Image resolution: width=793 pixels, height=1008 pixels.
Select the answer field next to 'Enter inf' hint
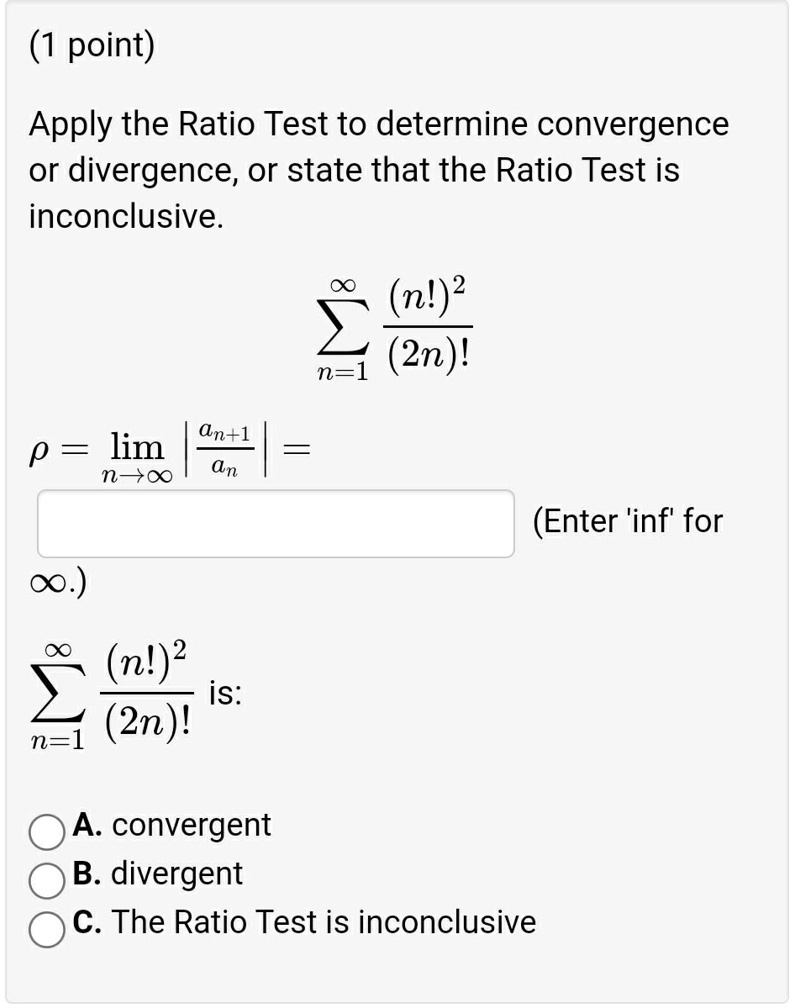tap(274, 521)
